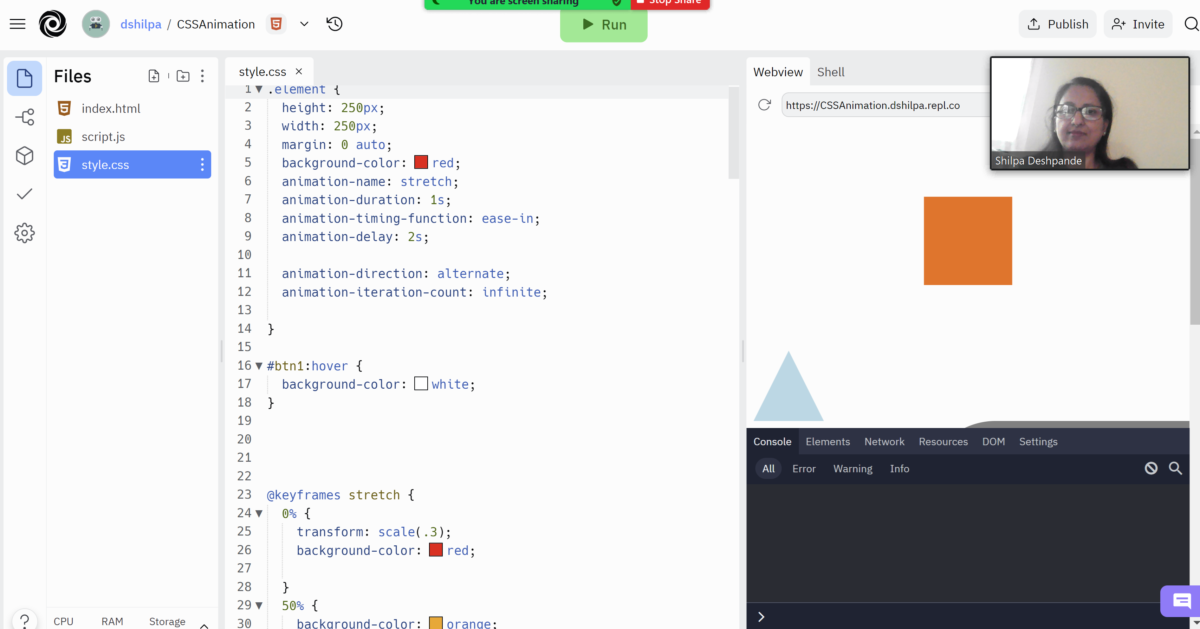Click the upload file icon in Files panel
The image size is (1200, 629).
coord(154,75)
